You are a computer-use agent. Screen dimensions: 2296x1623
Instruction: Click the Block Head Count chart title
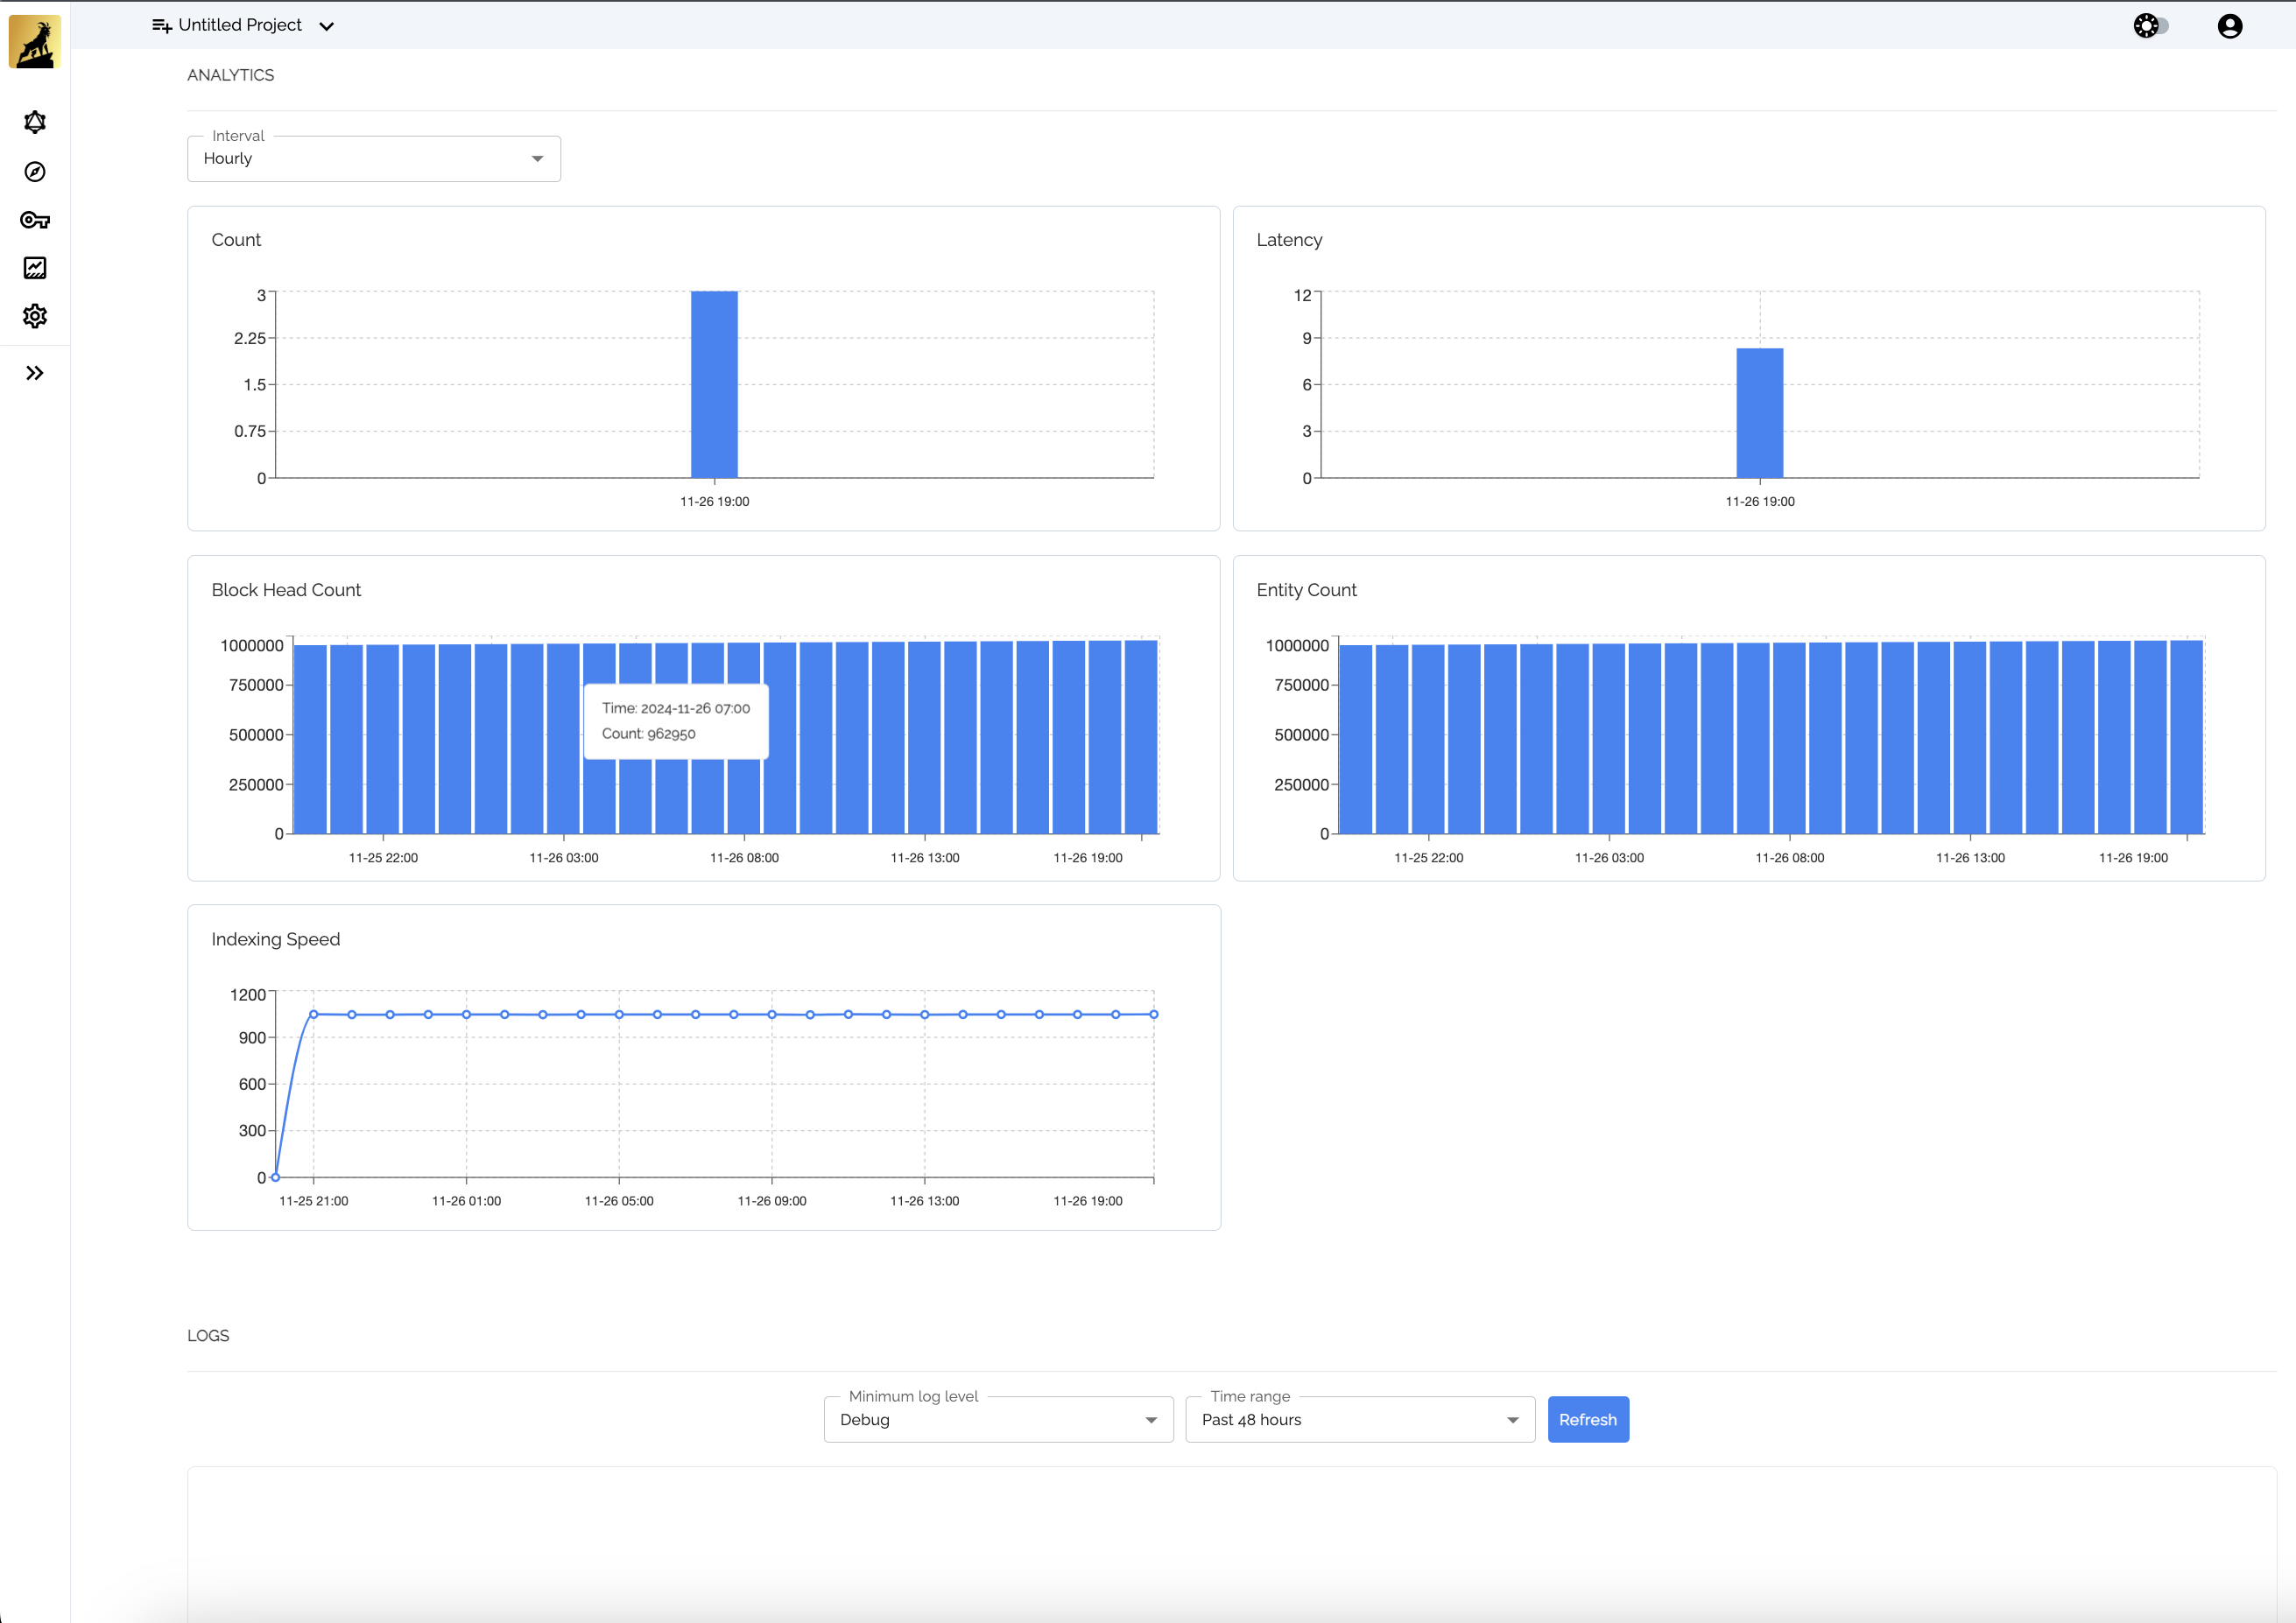[286, 590]
